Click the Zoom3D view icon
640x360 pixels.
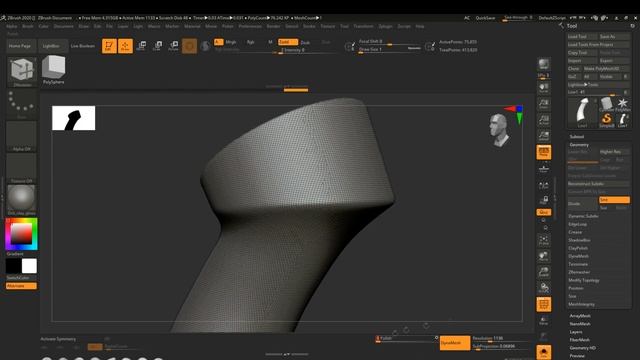[x=544, y=272]
